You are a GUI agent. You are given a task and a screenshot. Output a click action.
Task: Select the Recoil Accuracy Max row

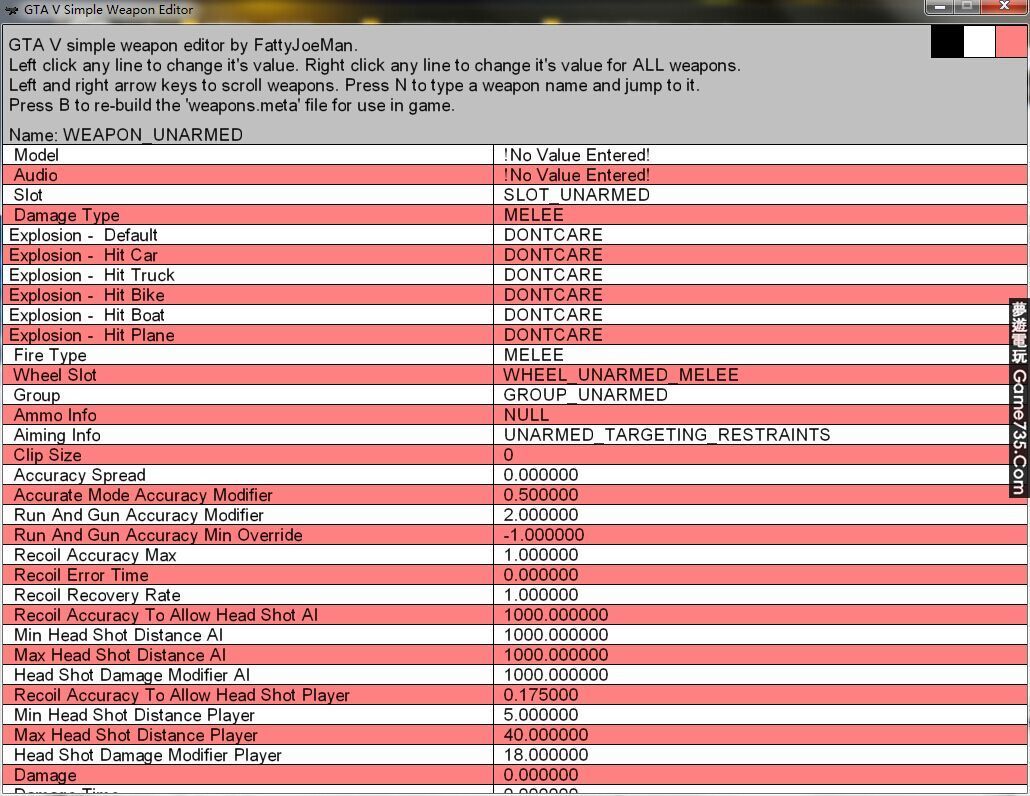(515, 556)
